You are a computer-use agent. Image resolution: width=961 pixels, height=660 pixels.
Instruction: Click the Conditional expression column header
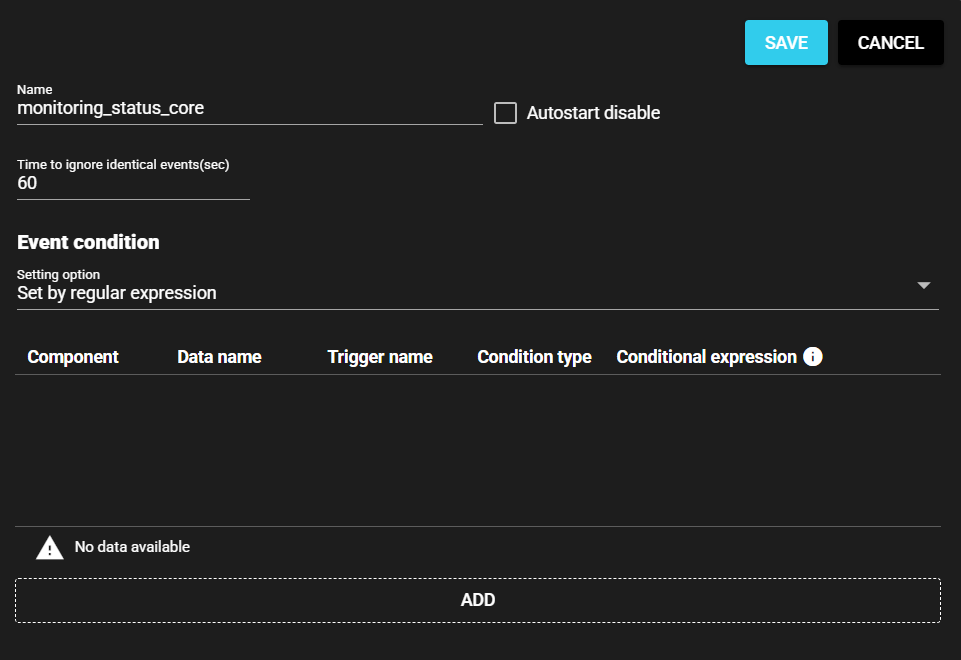tap(706, 357)
